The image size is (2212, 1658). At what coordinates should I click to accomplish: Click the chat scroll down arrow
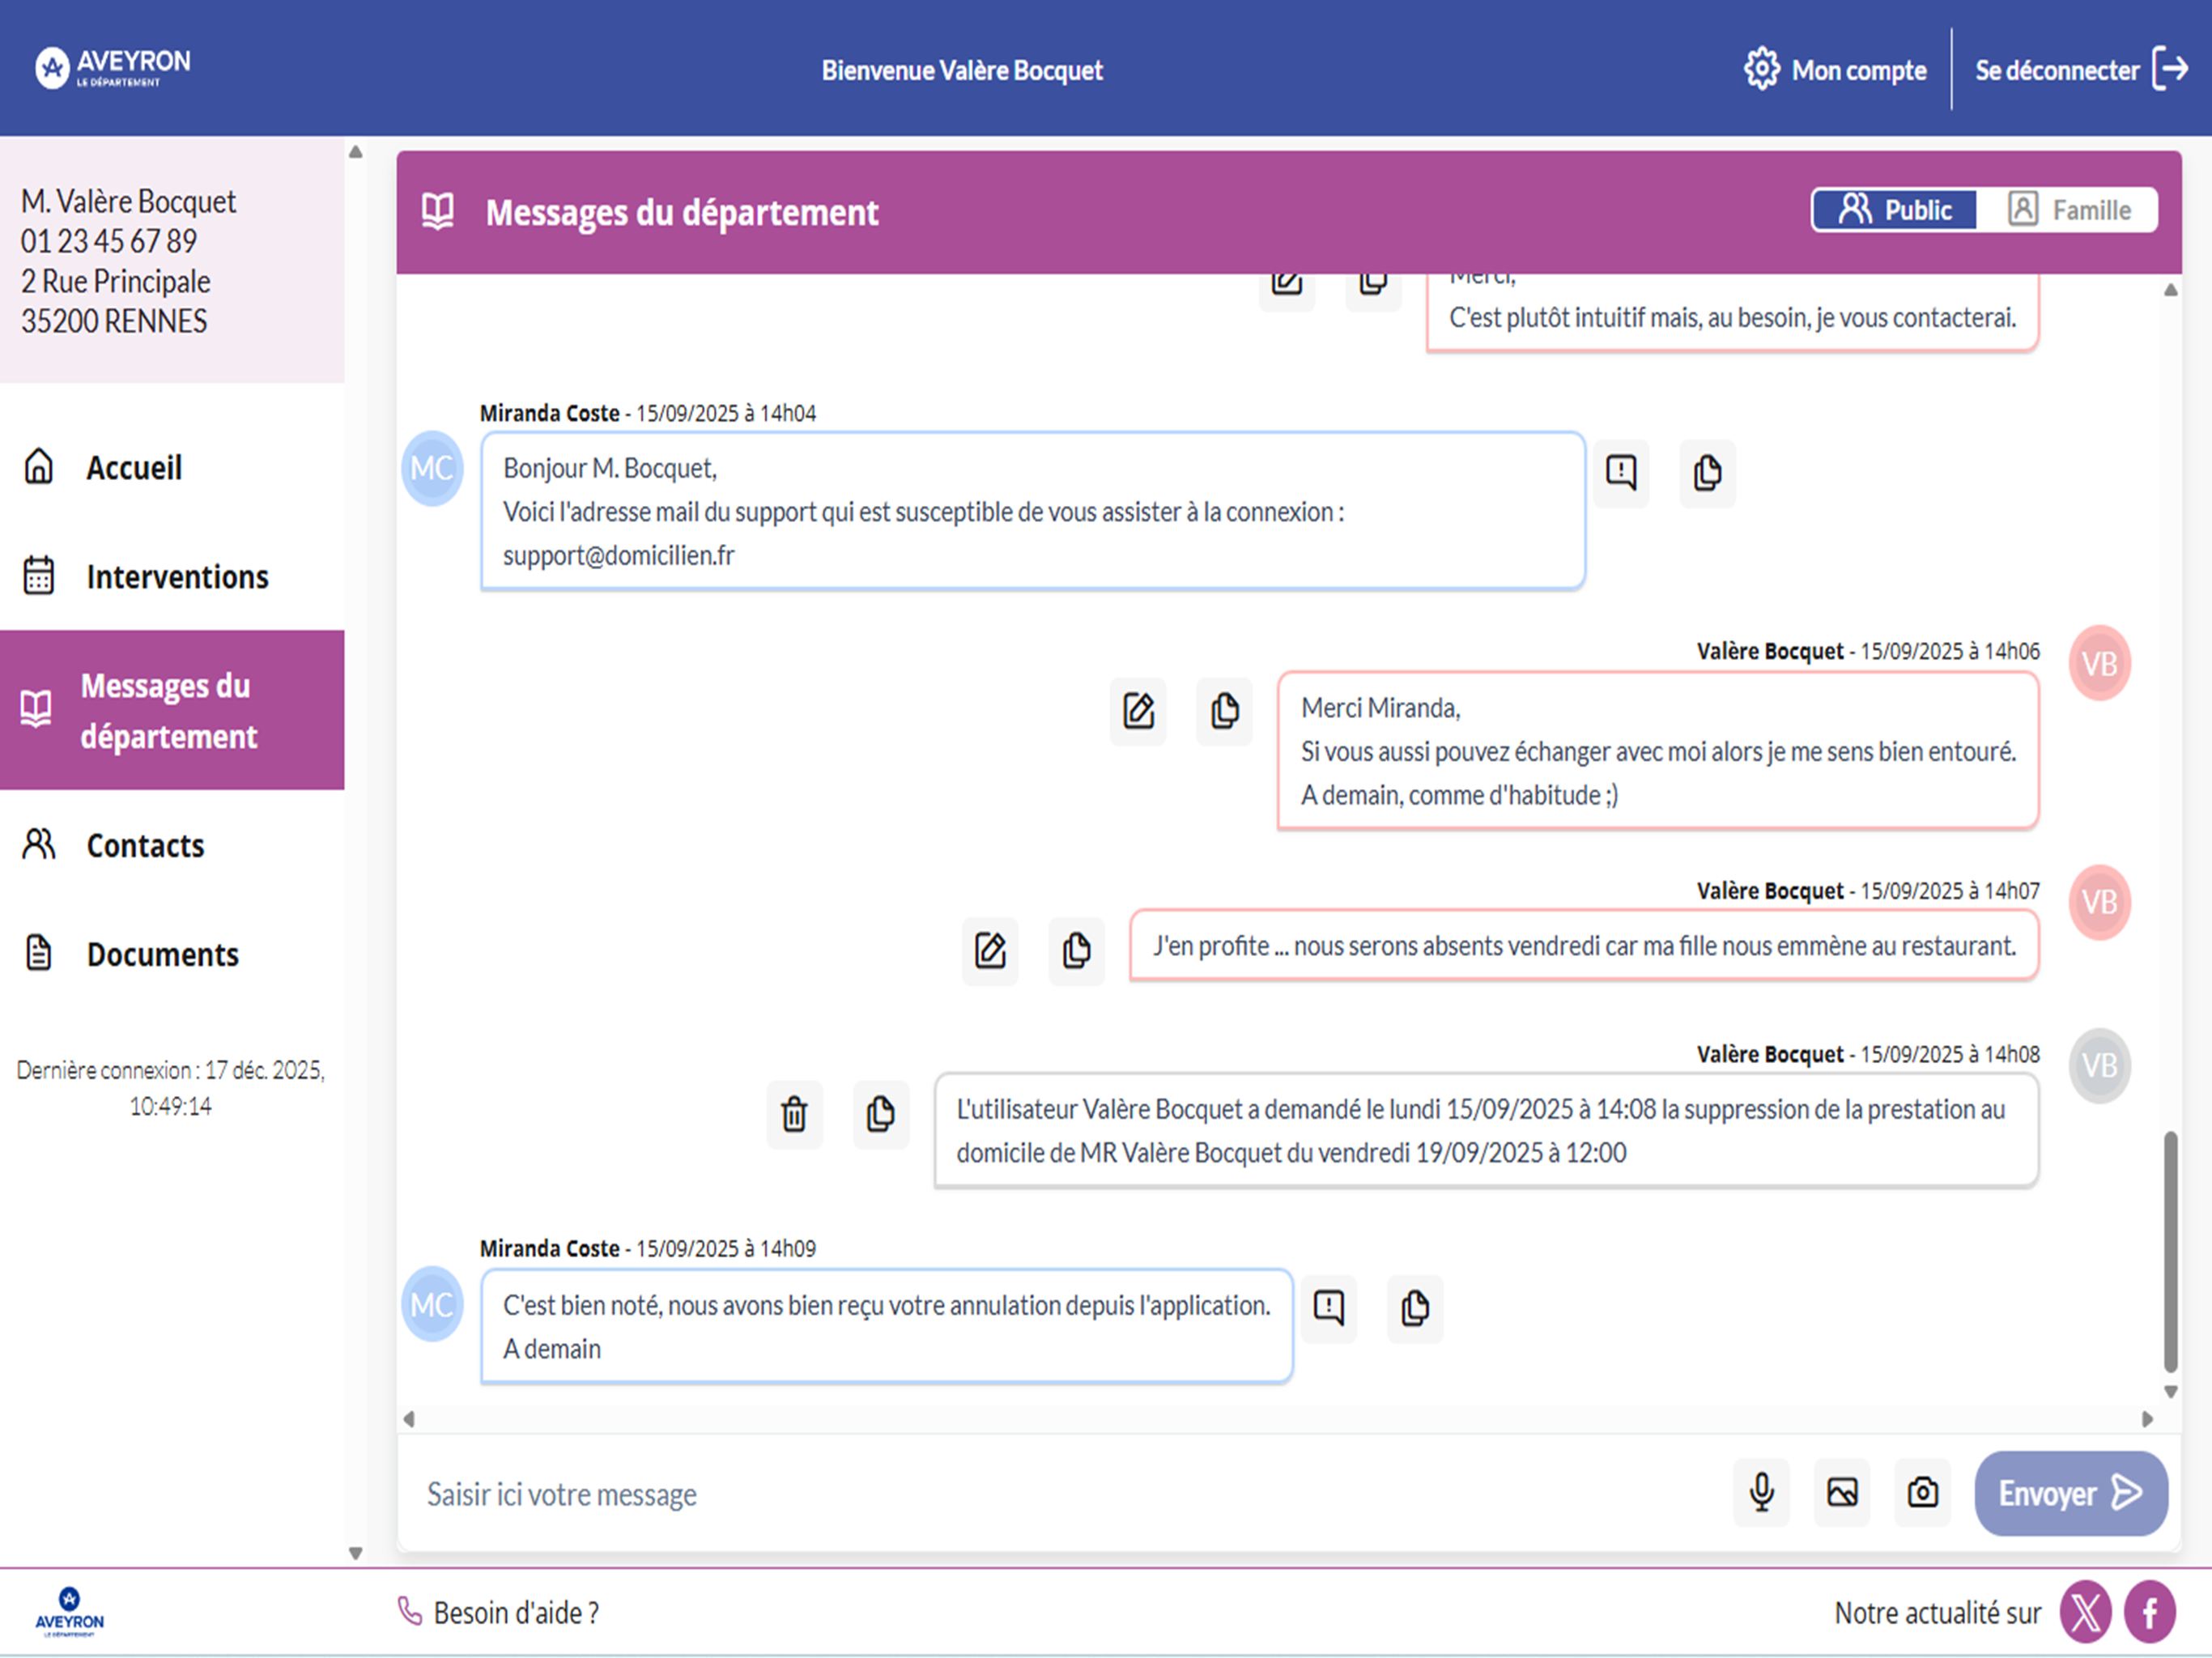coord(2170,1391)
